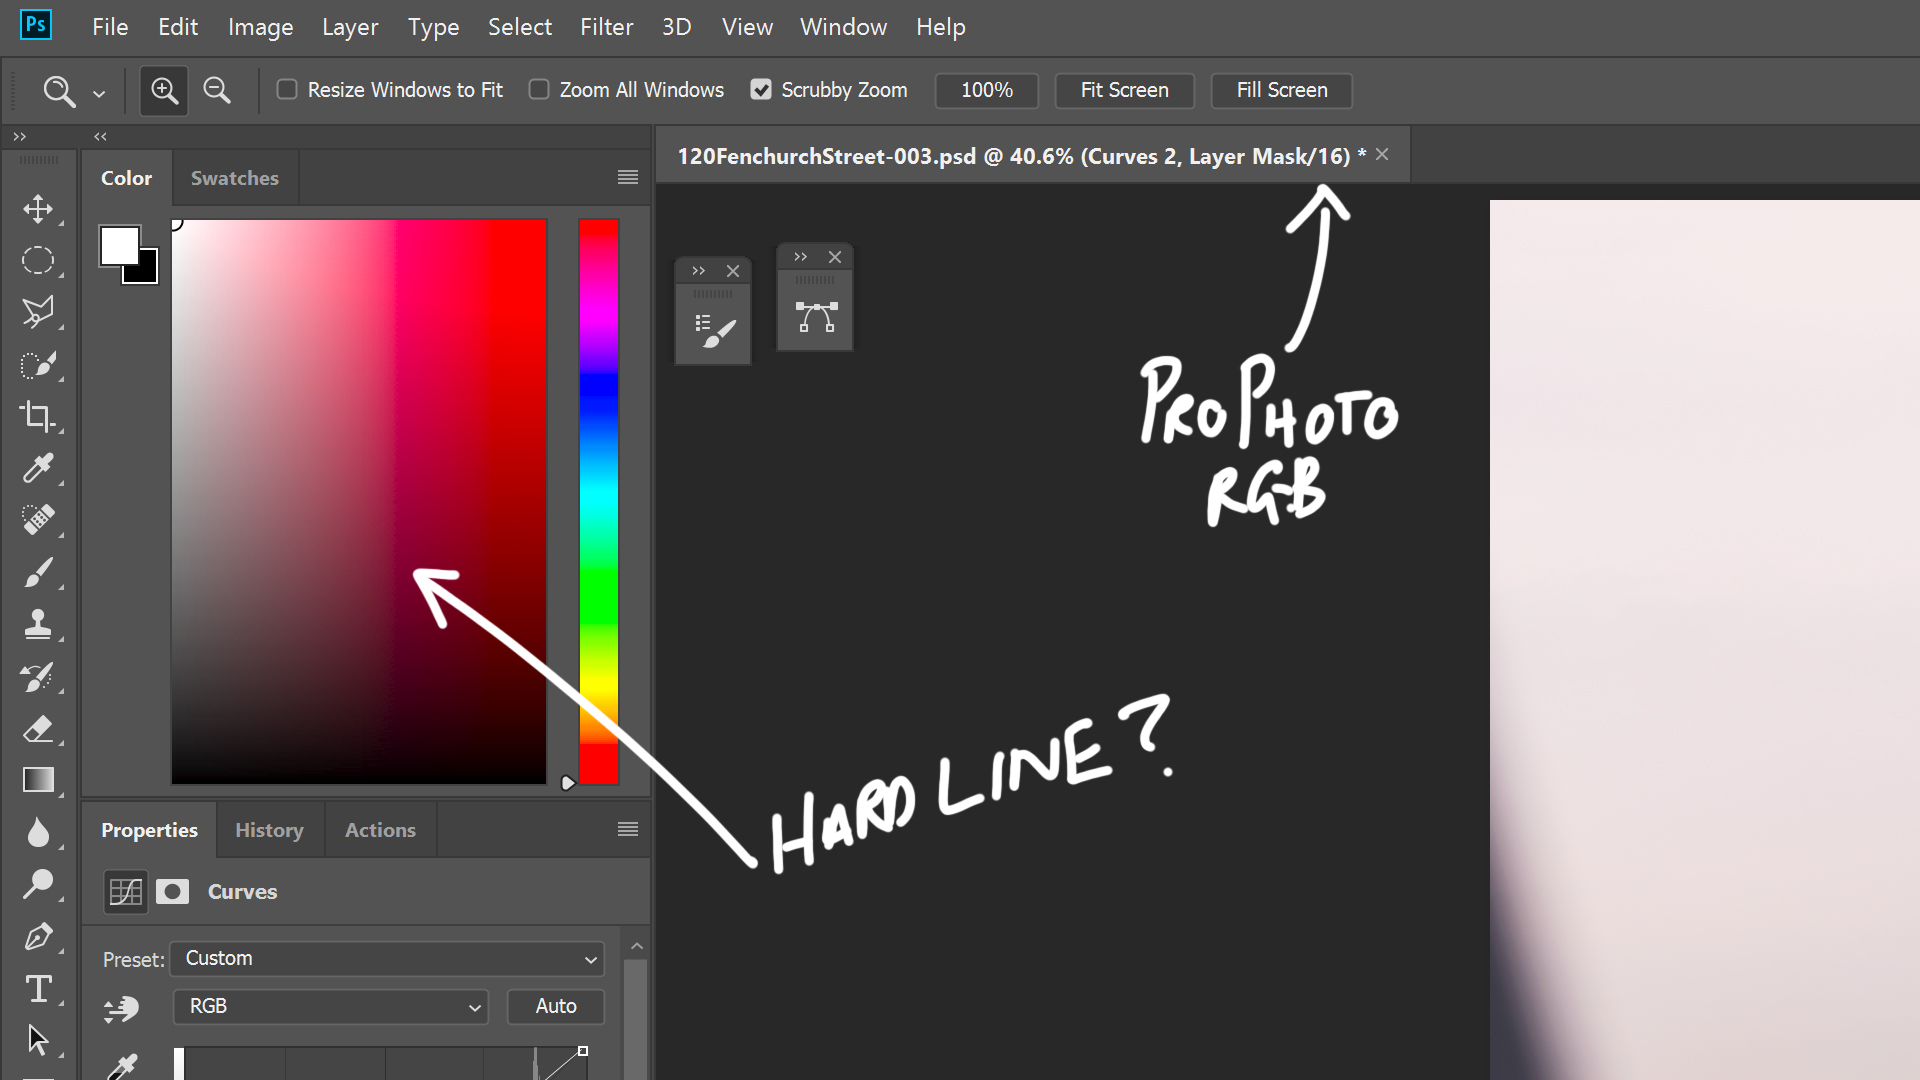Select the Crop tool
Screen dimensions: 1920x1080
click(x=38, y=416)
